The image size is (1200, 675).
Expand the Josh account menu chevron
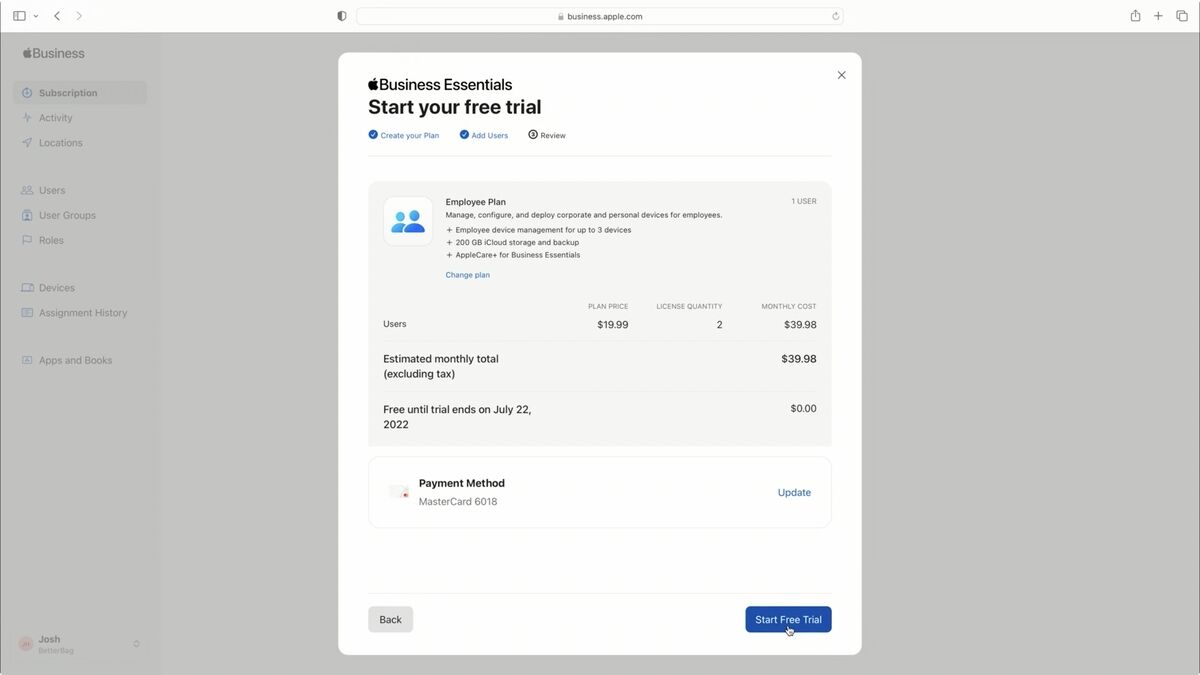[x=136, y=644]
